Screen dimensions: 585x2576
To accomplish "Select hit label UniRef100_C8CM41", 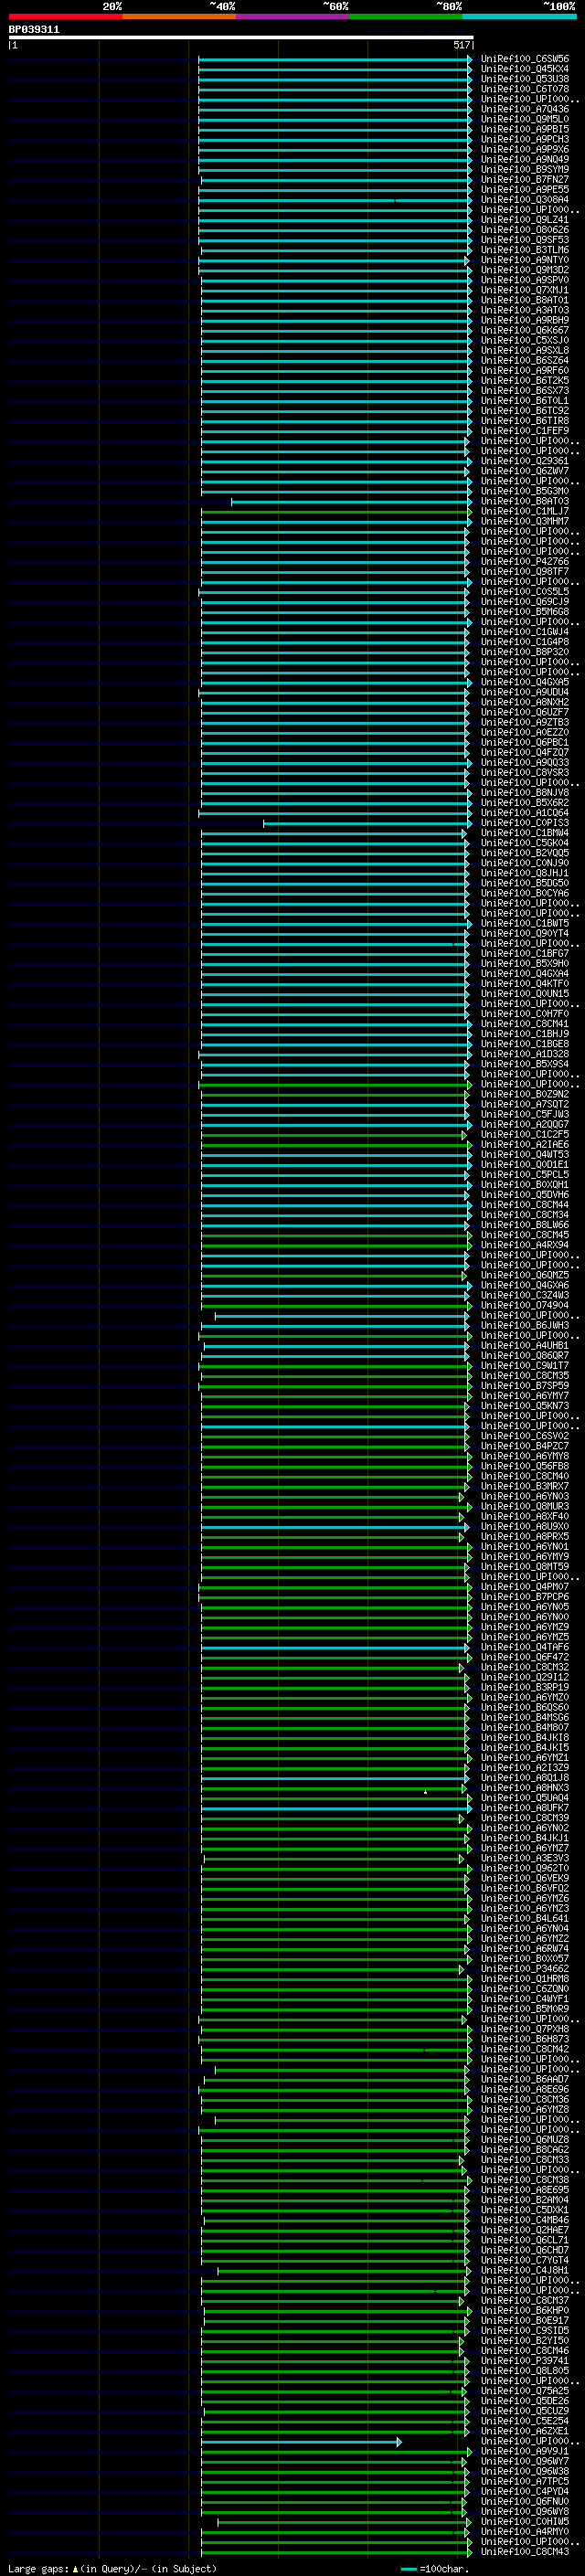I will tap(525, 1024).
